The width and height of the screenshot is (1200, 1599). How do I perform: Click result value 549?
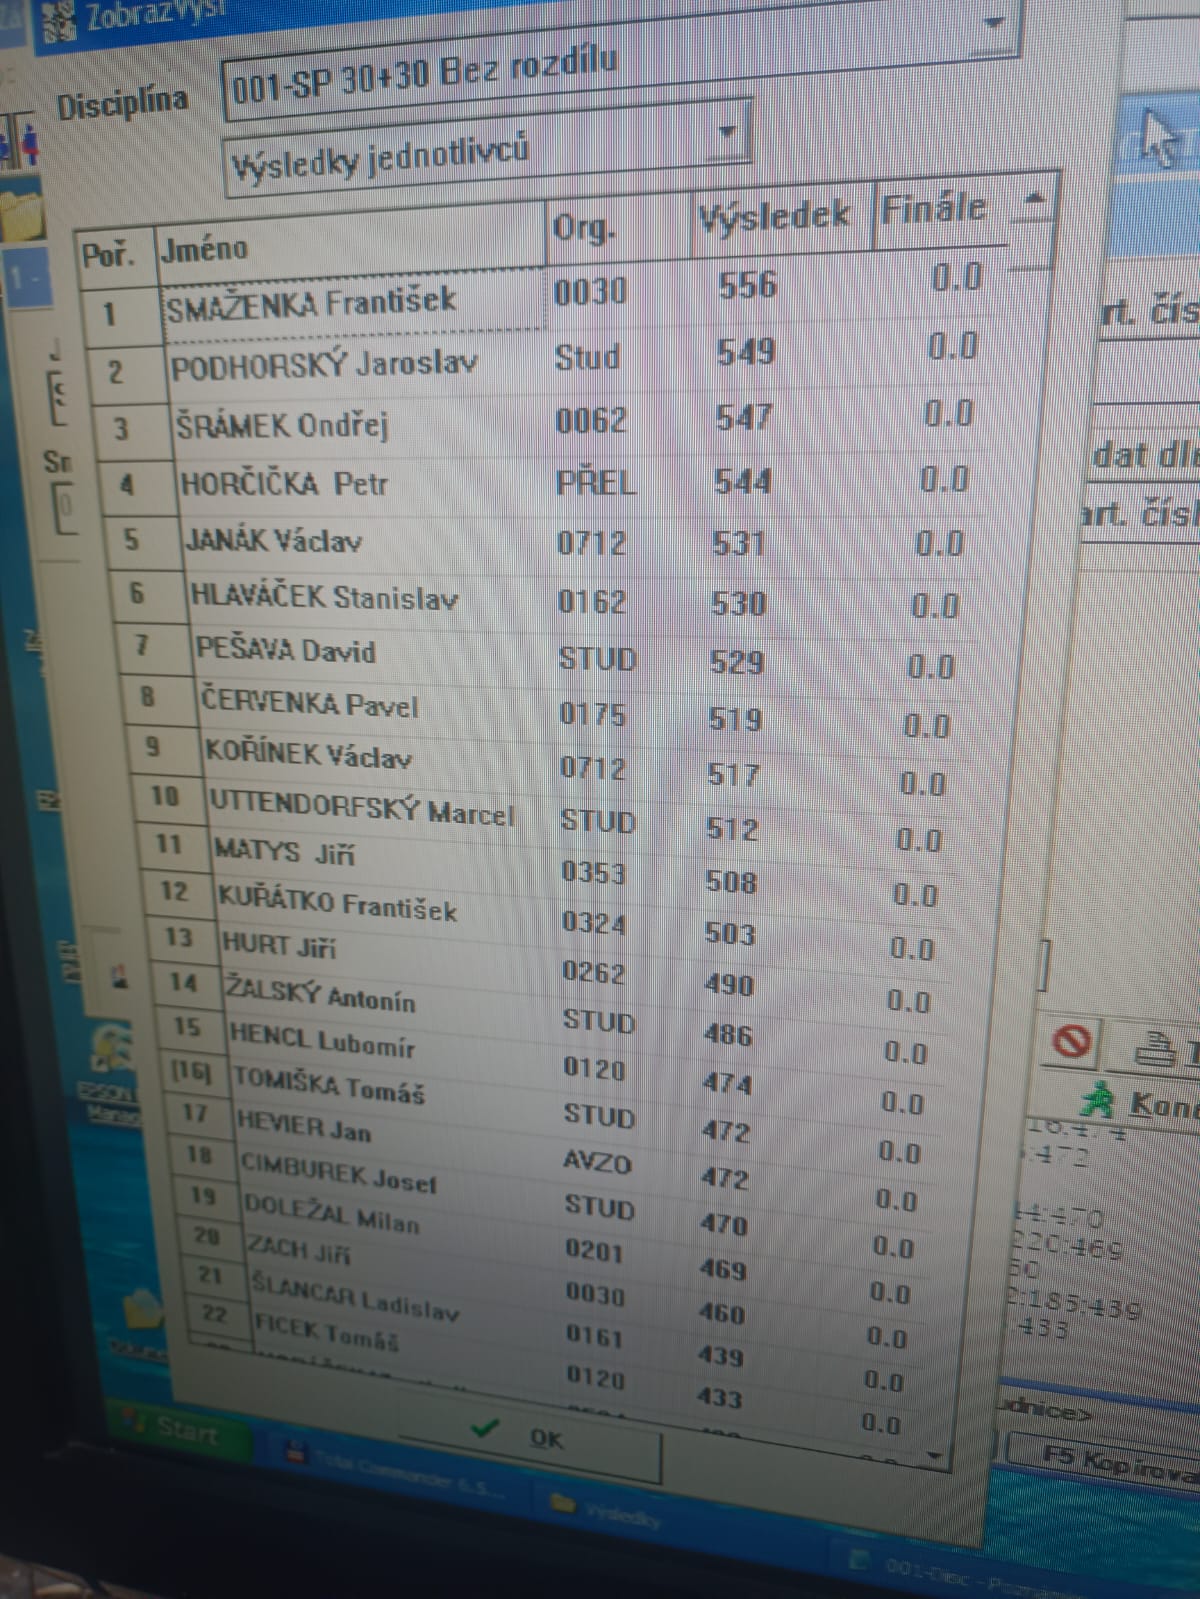click(745, 351)
